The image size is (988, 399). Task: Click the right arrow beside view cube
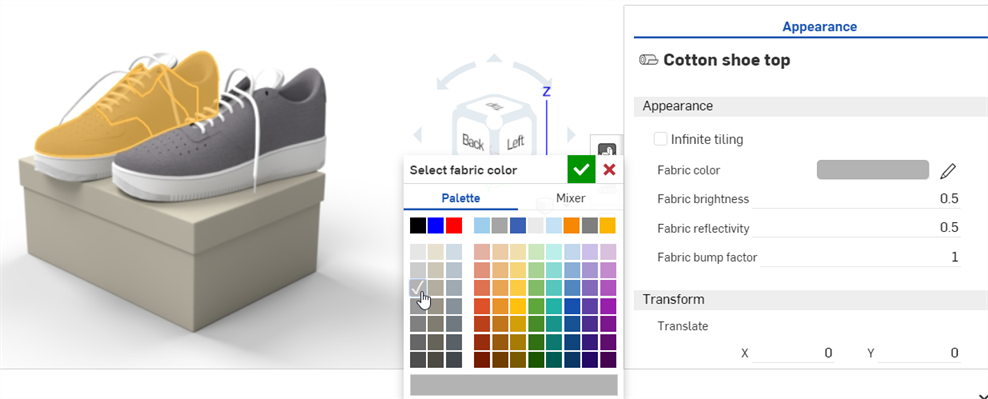(x=571, y=134)
